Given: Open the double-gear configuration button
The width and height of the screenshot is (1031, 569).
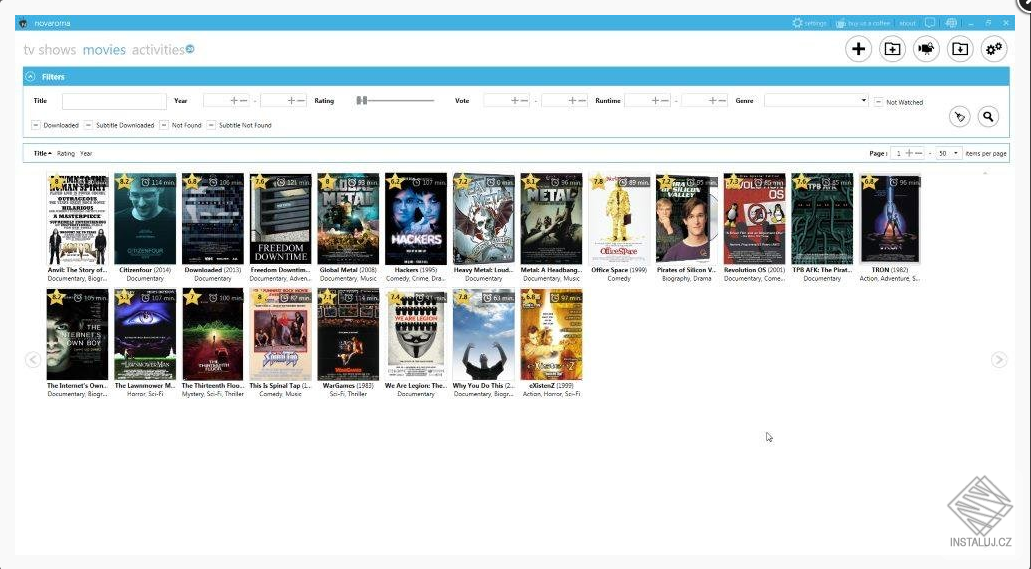Looking at the screenshot, I should point(994,49).
